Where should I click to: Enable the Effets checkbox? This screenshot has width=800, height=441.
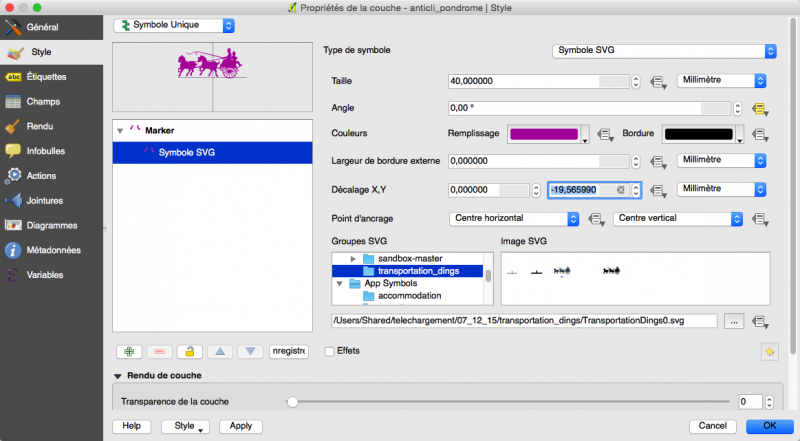click(x=330, y=351)
